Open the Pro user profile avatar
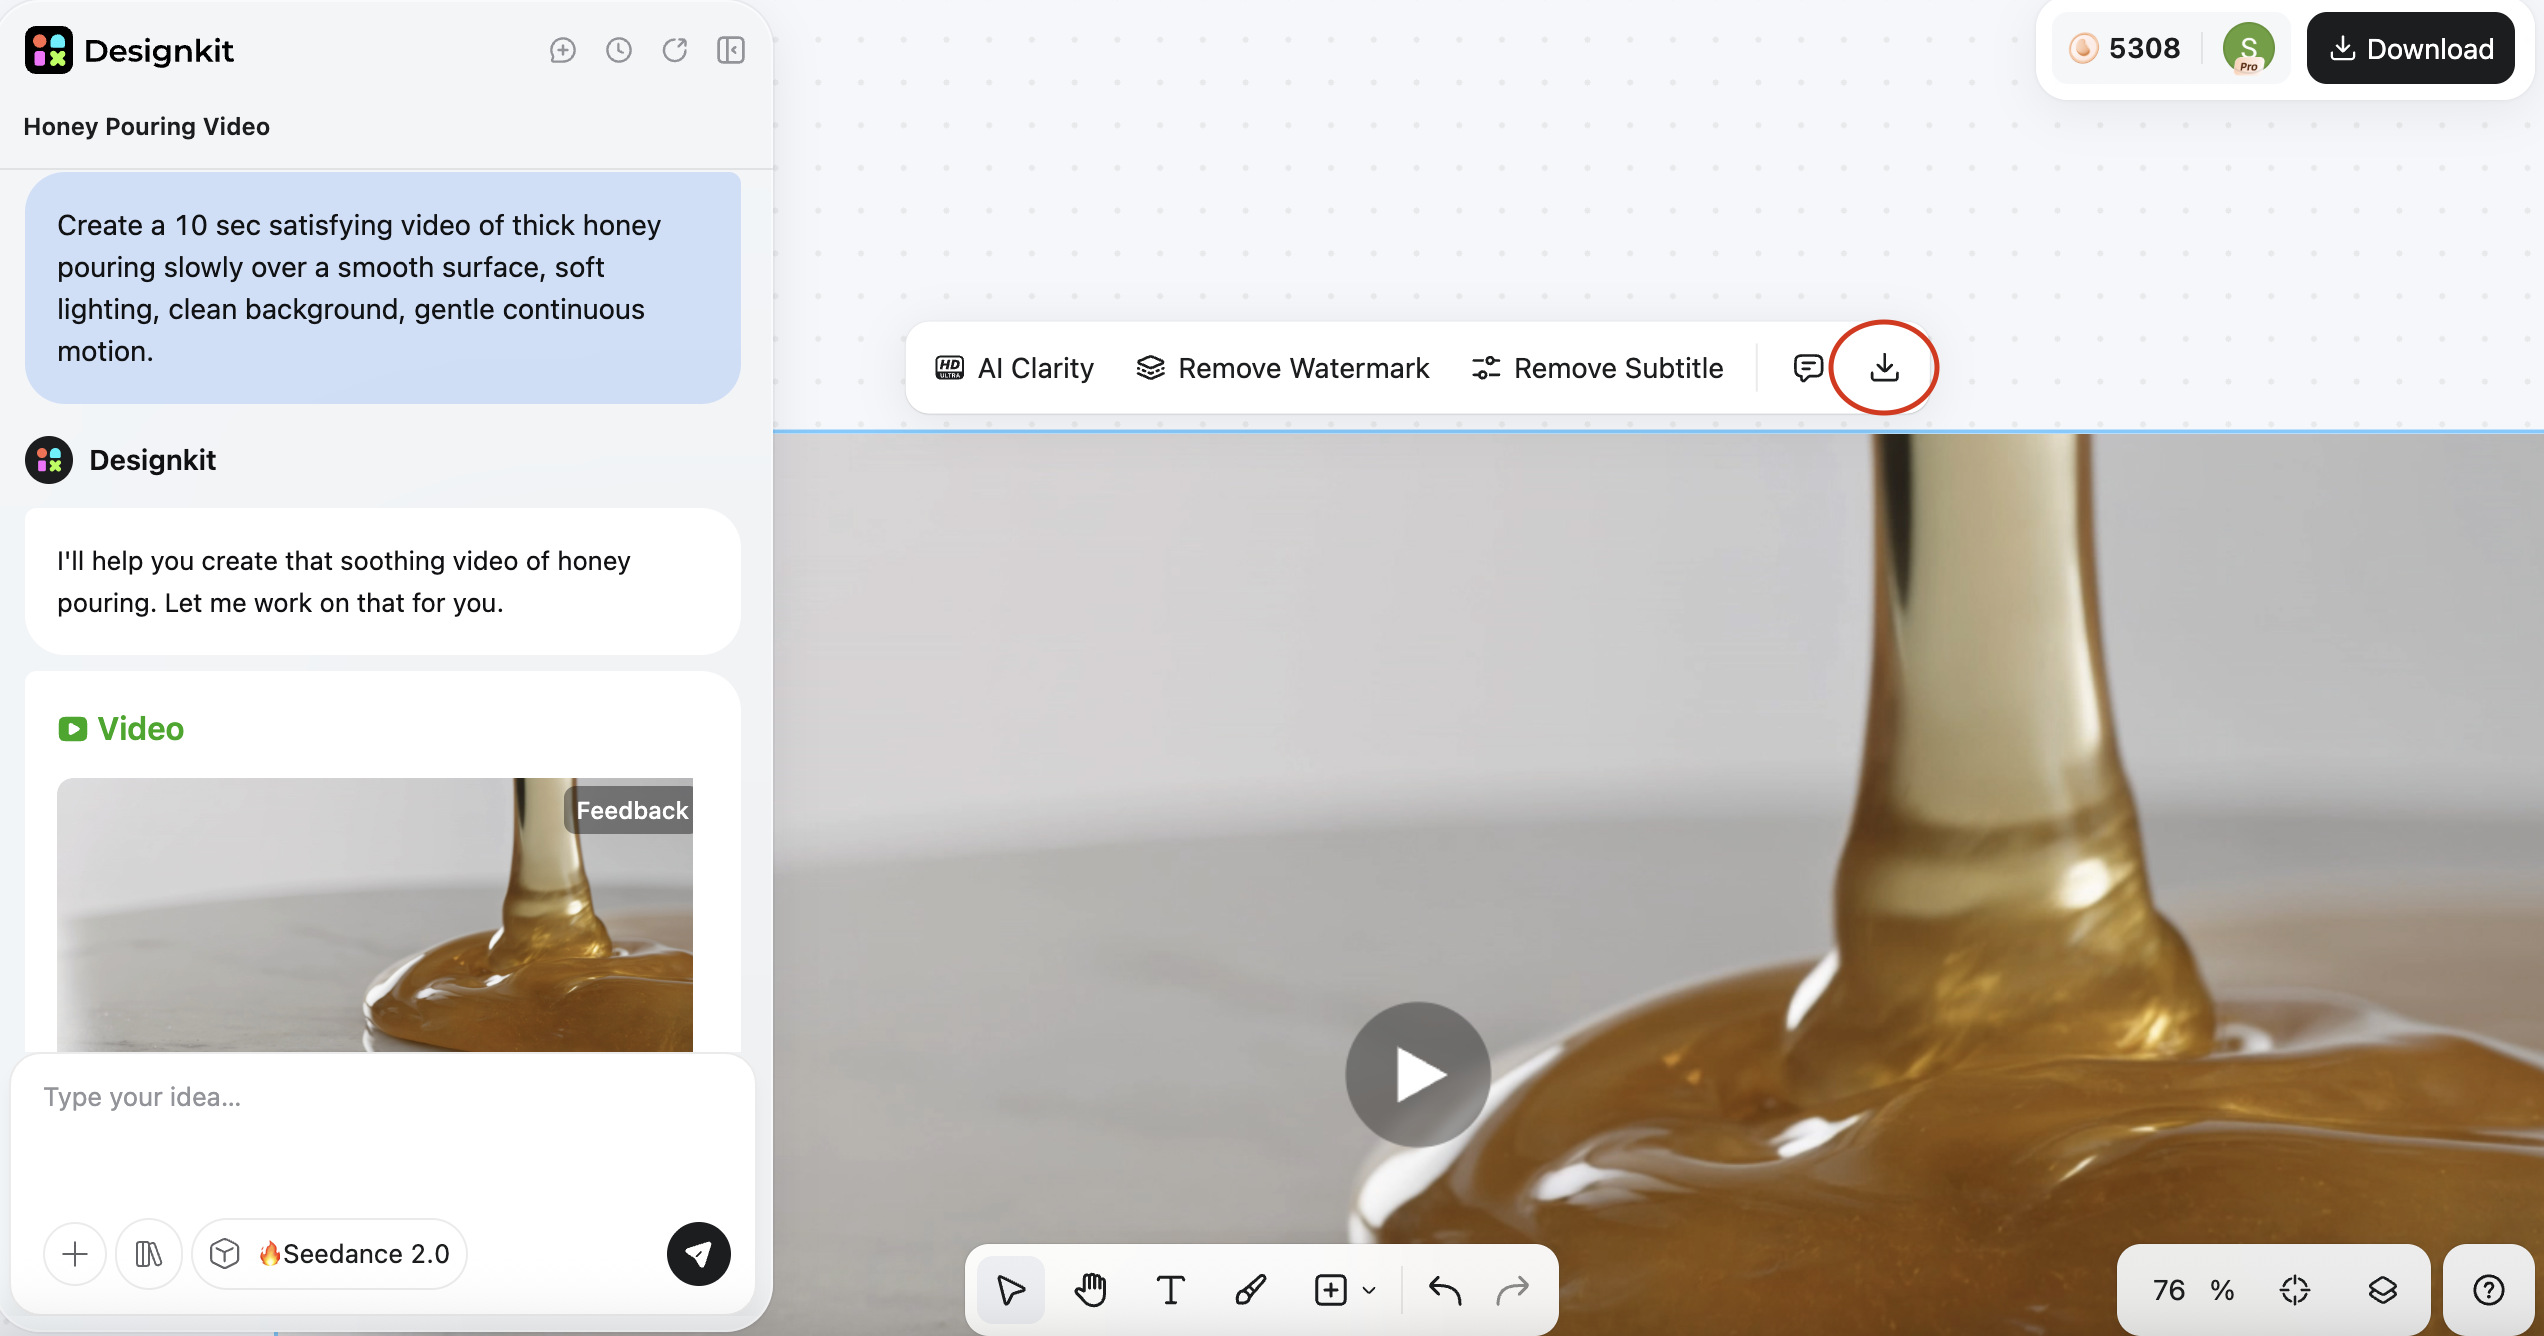 [2248, 48]
